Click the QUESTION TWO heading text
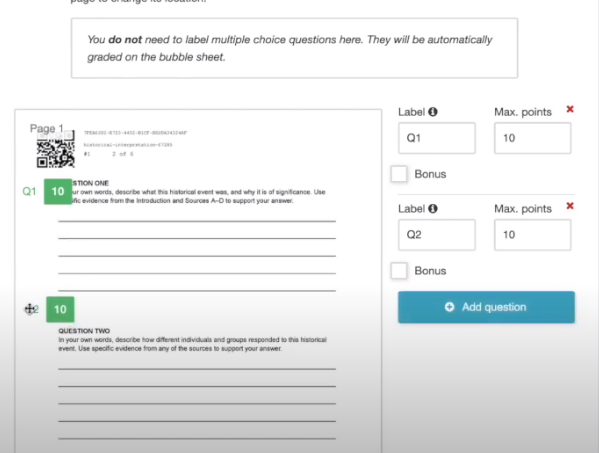Image resolution: width=599 pixels, height=453 pixels. 84,331
